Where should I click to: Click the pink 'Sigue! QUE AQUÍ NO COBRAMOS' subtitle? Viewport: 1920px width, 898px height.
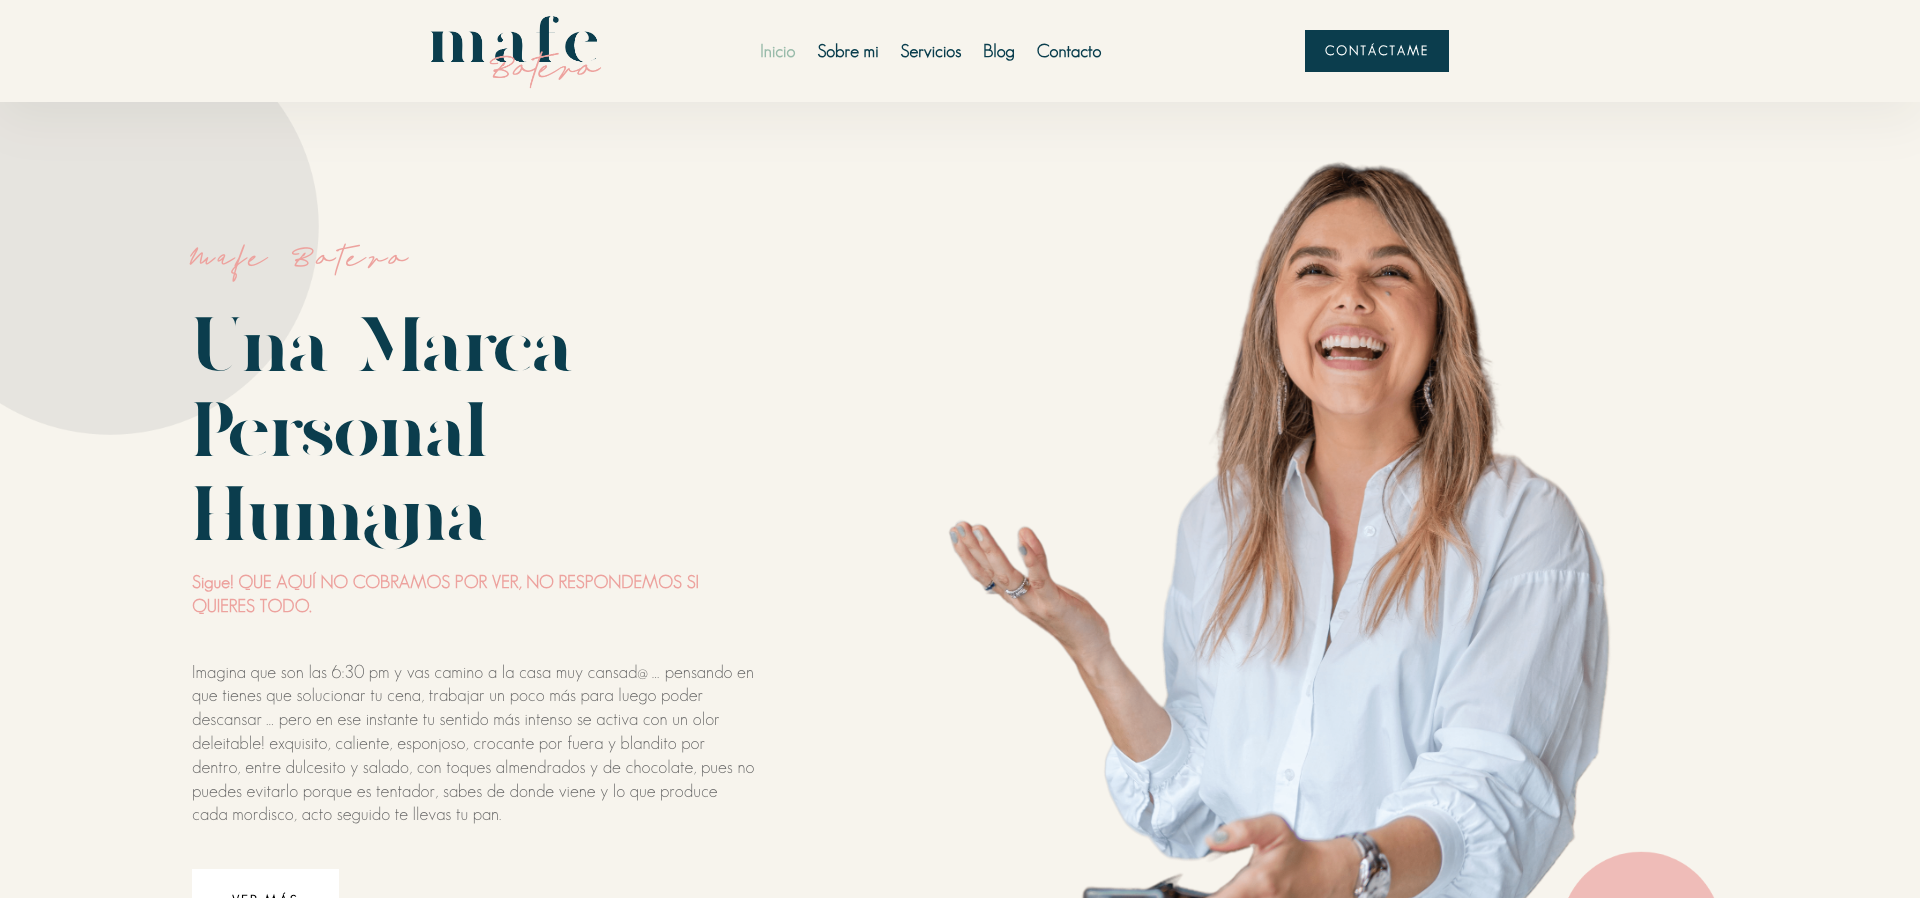coord(445,594)
